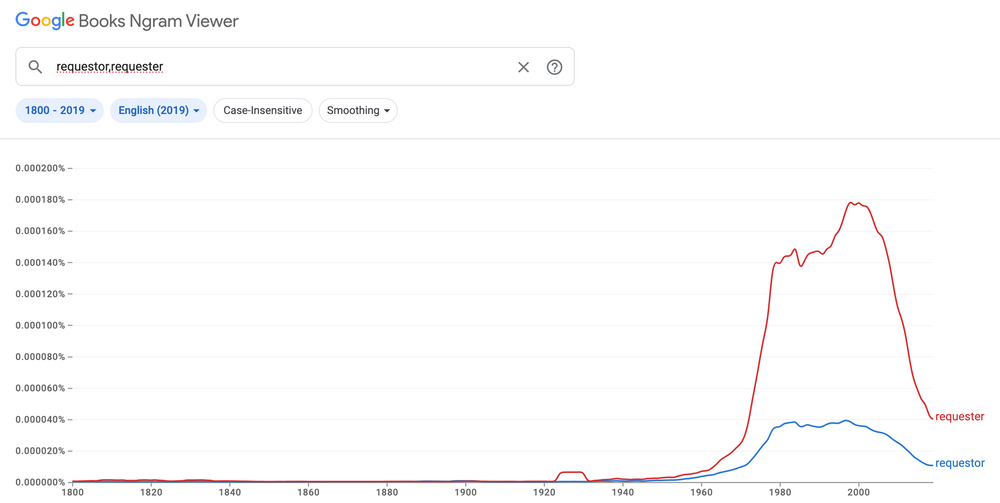1000x503 pixels.
Task: Click the 1800 label on the x-axis
Action: [73, 492]
